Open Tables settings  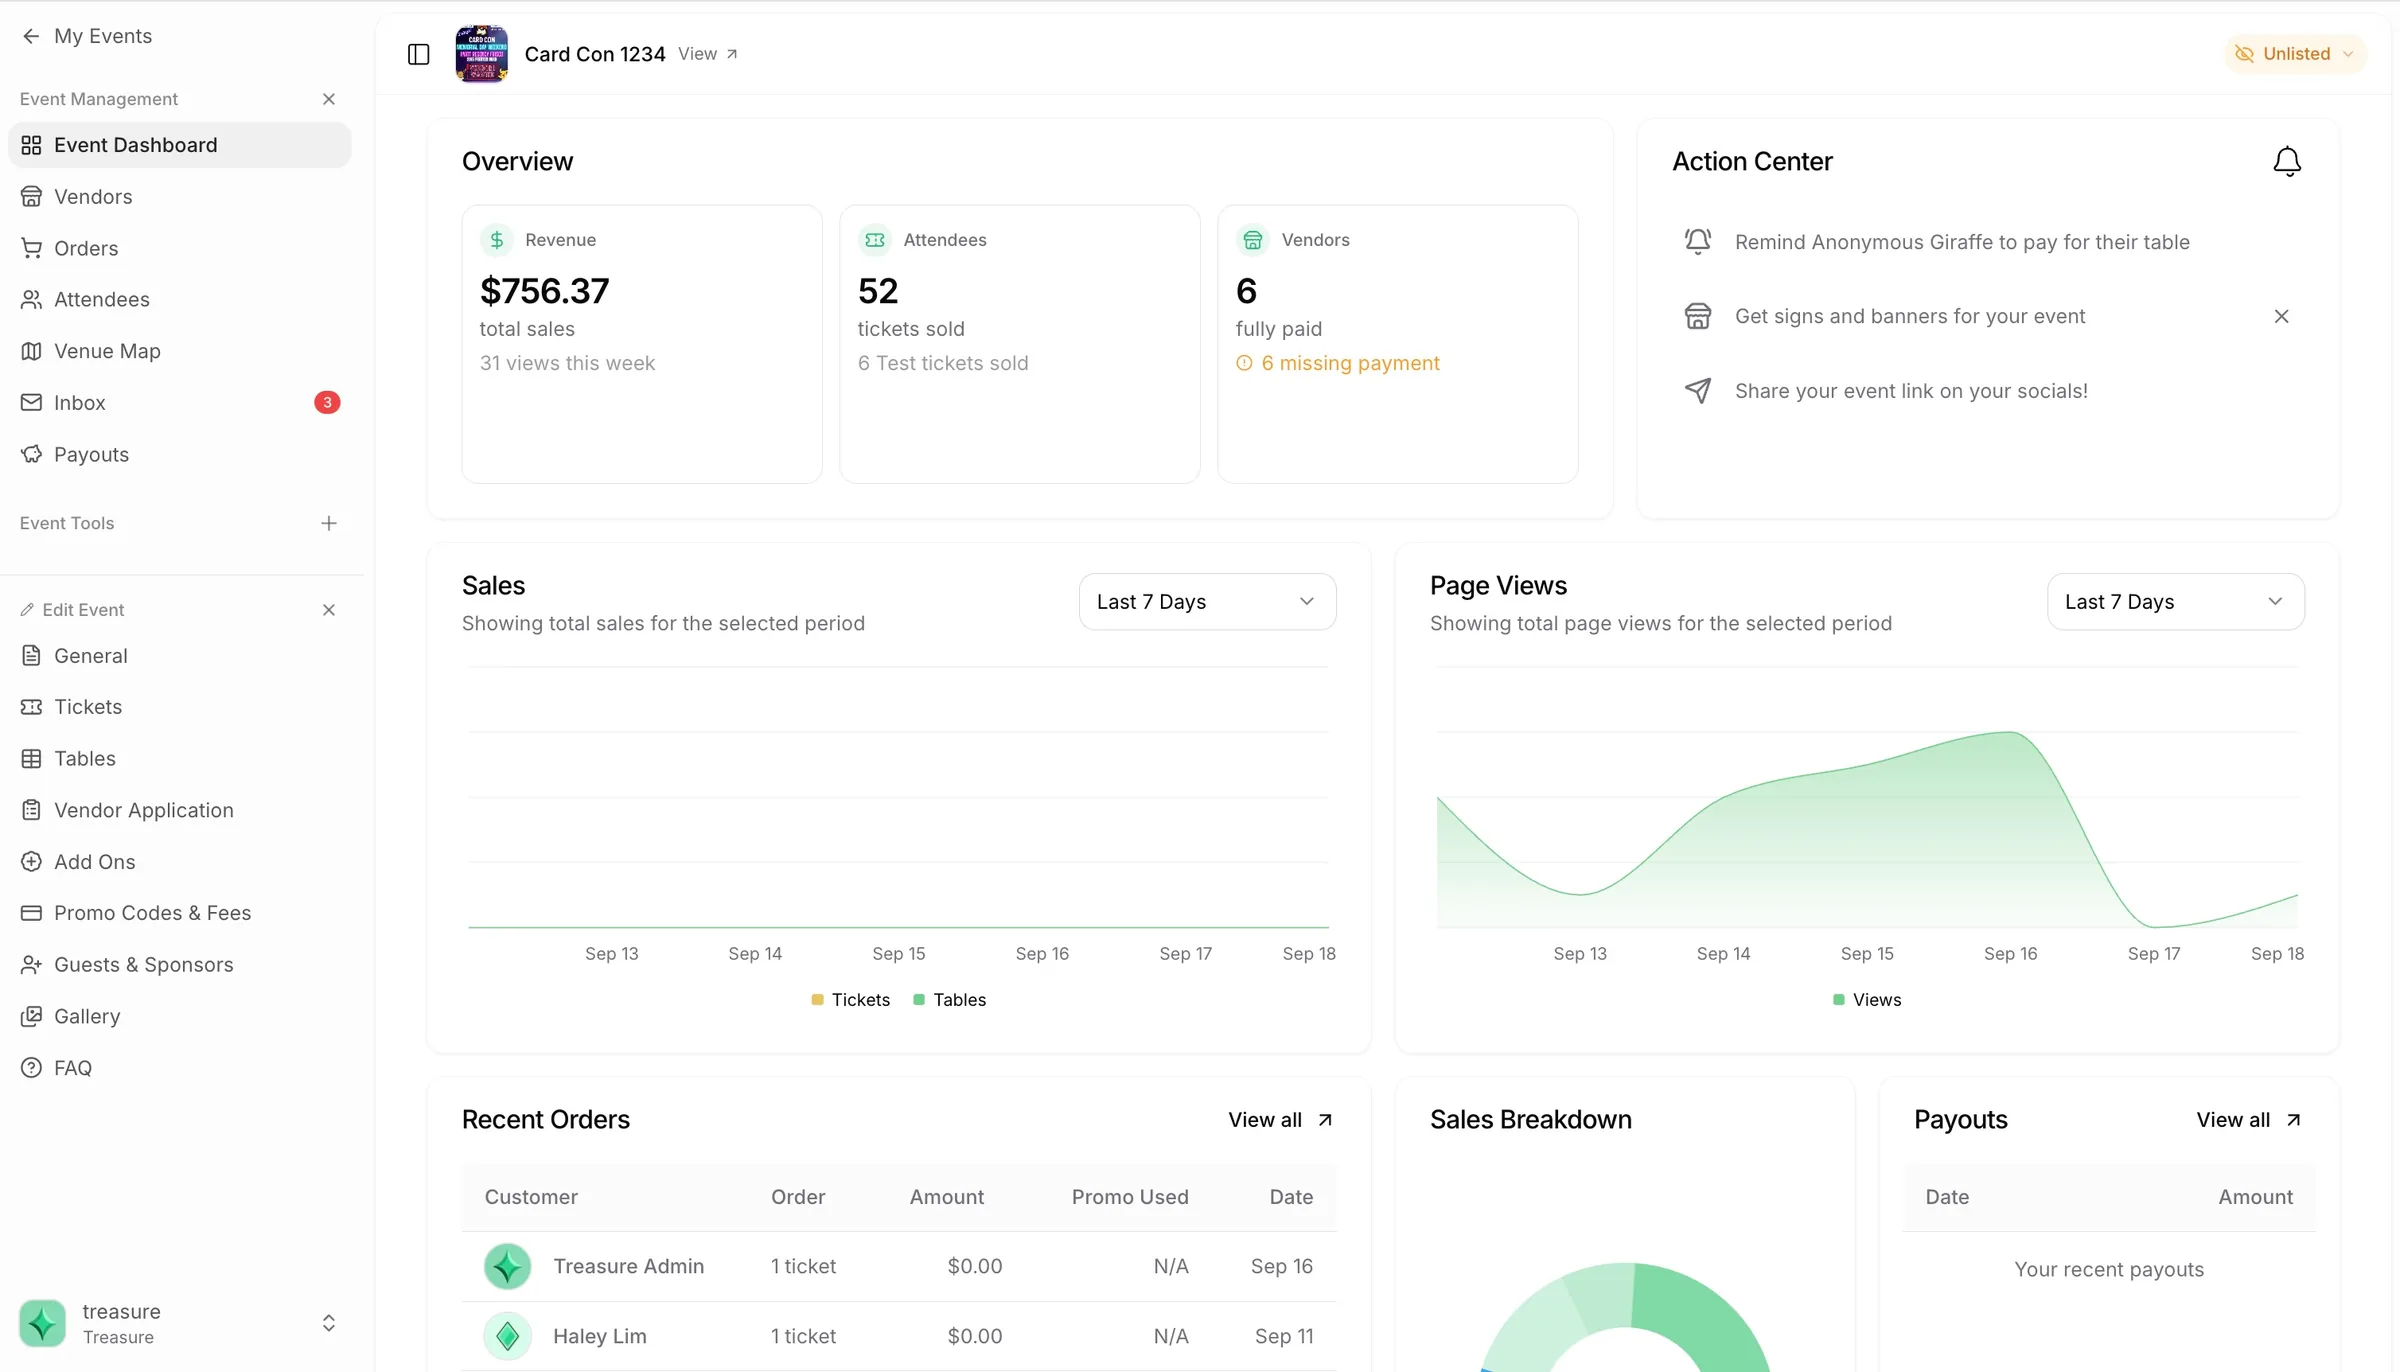click(180, 759)
